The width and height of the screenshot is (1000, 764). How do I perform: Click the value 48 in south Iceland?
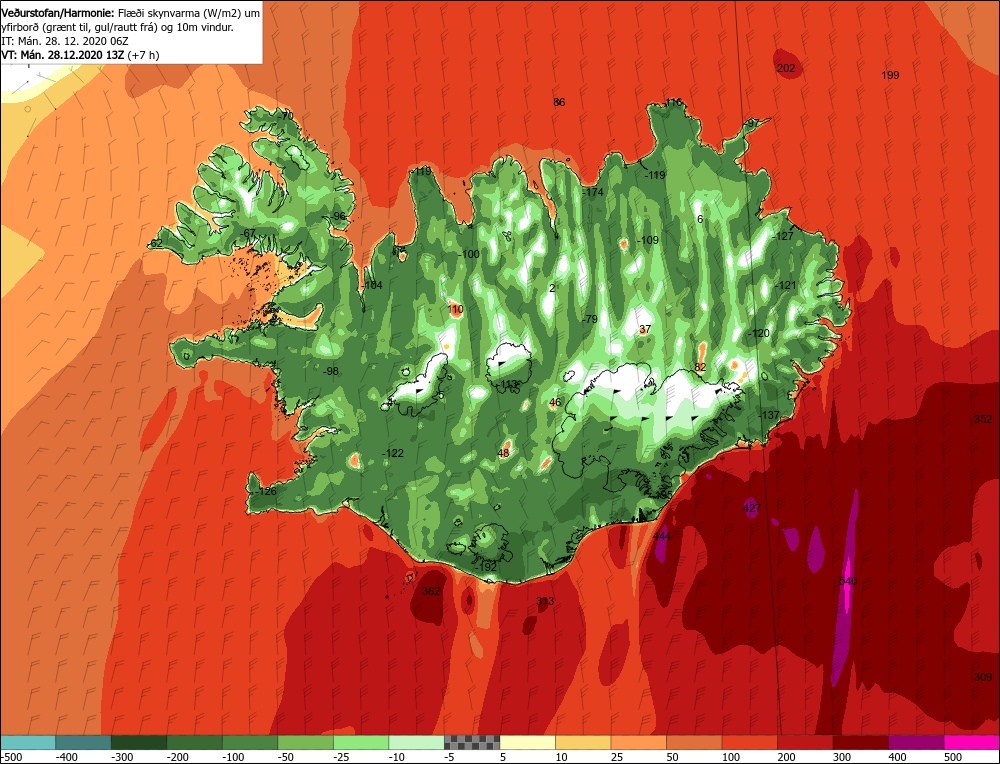pyautogui.click(x=504, y=453)
